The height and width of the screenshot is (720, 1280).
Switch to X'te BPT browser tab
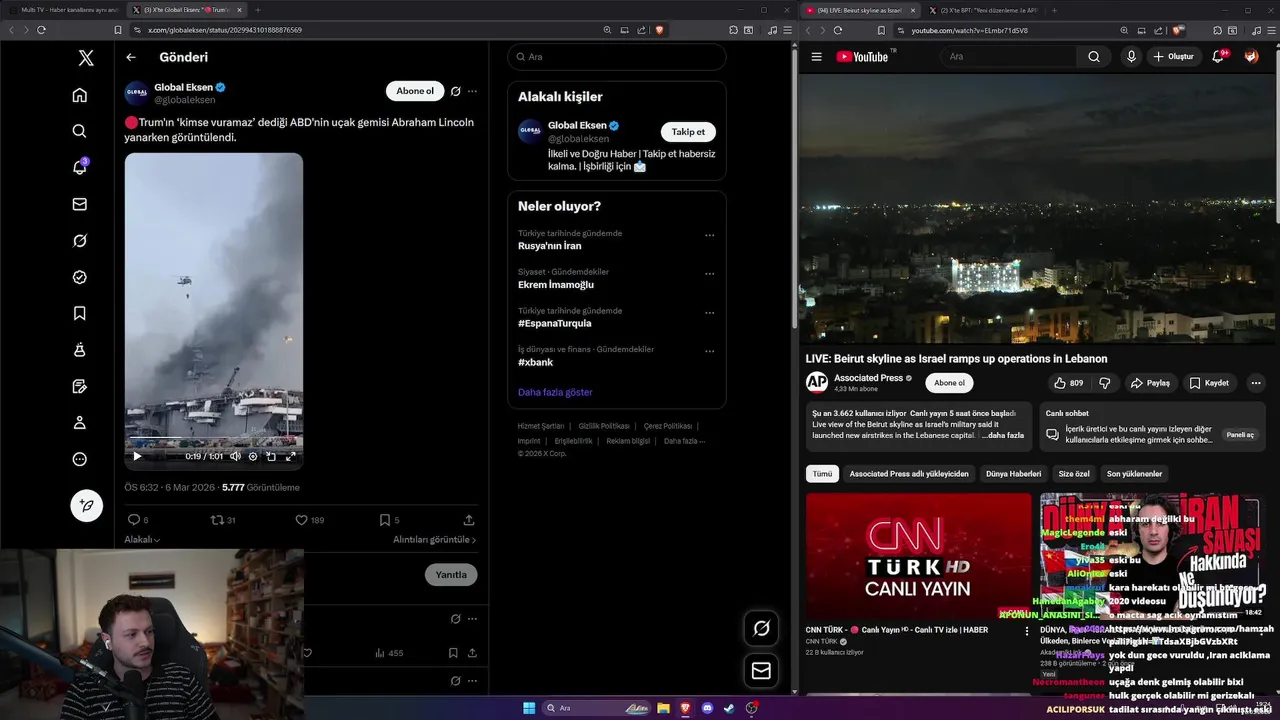point(983,10)
